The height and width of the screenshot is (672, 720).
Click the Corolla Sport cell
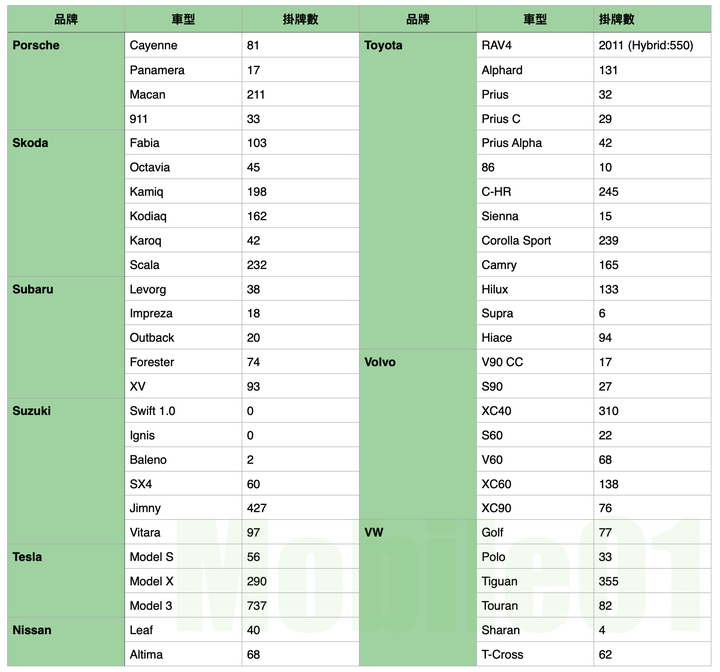(535, 240)
